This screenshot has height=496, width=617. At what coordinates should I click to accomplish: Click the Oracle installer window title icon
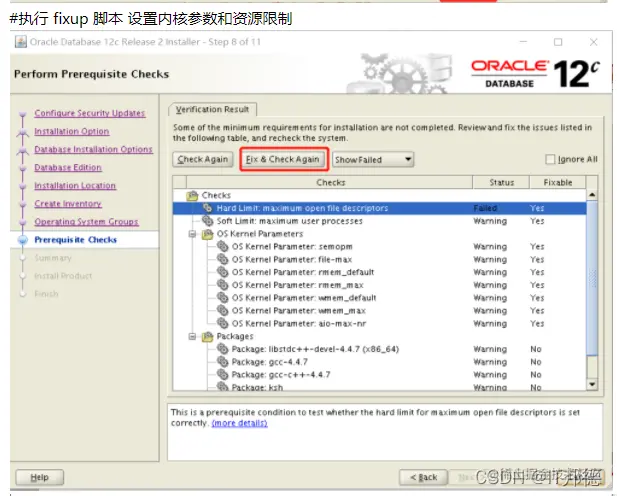(20, 42)
